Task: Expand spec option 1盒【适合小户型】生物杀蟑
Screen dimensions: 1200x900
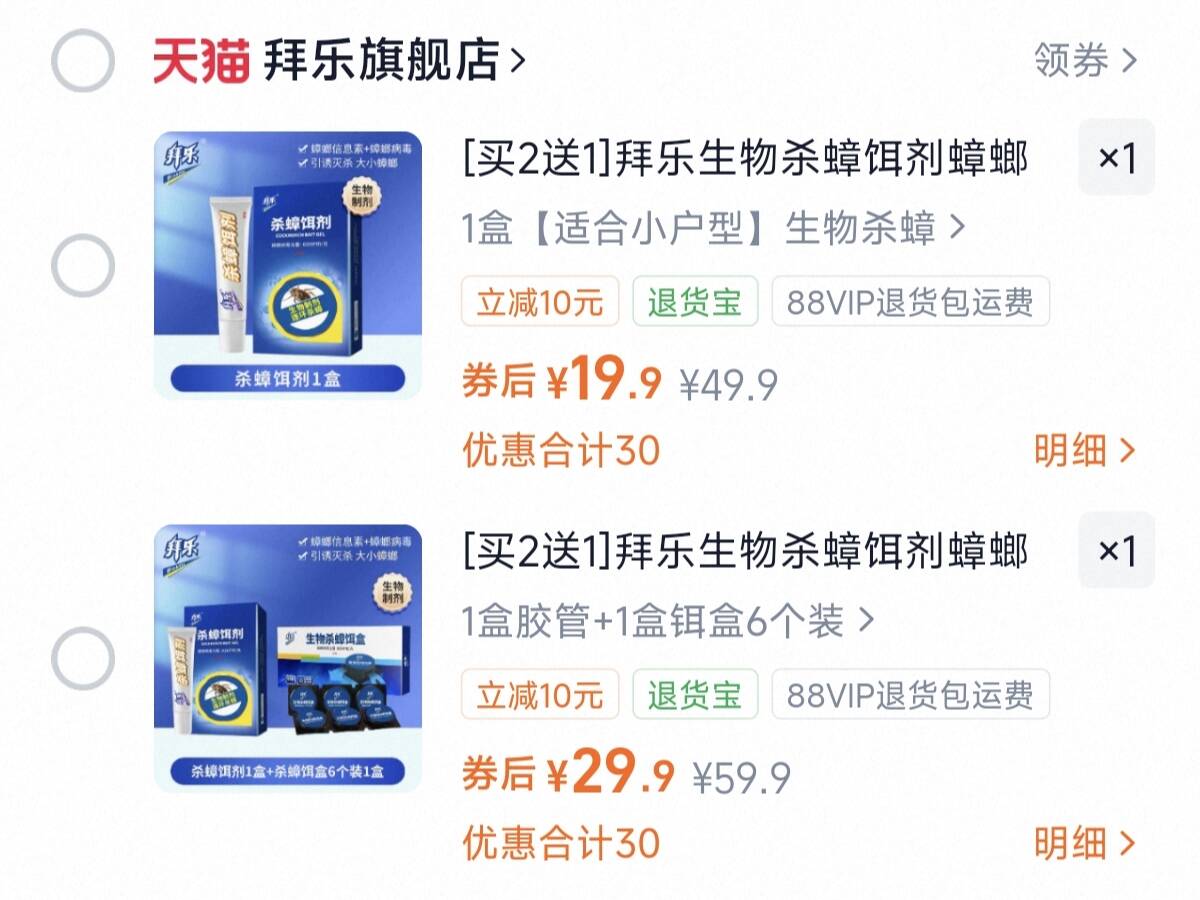Action: [x=714, y=228]
